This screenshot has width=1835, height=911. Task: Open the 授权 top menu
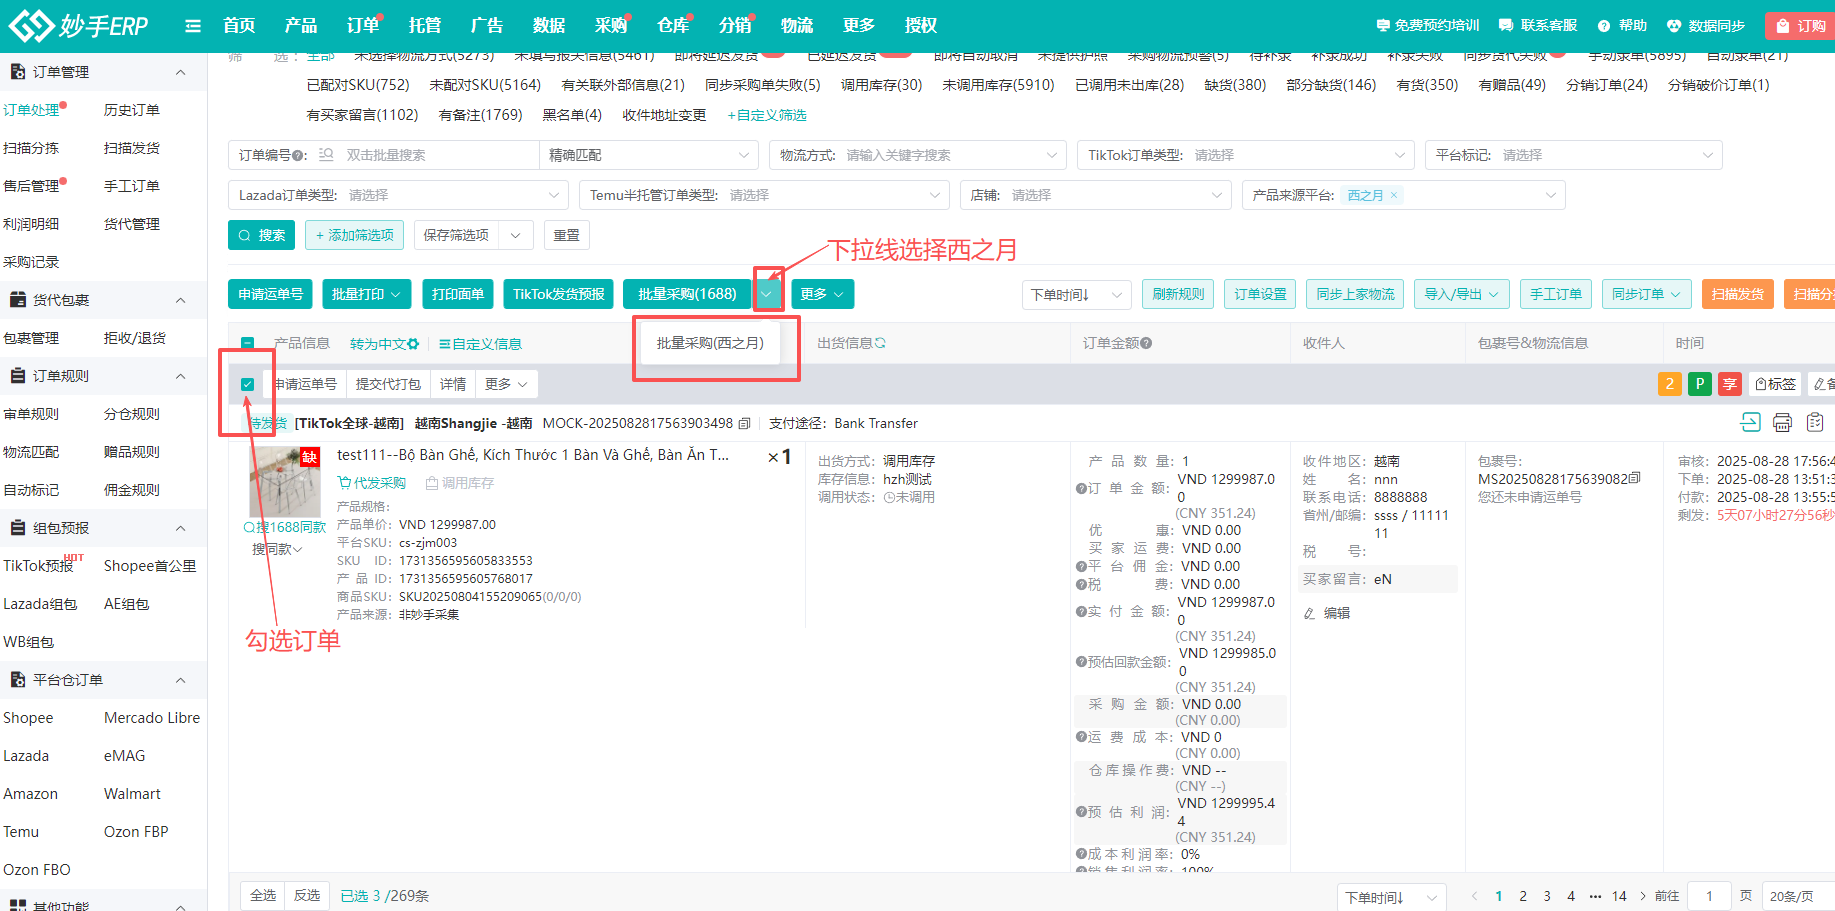pyautogui.click(x=921, y=25)
